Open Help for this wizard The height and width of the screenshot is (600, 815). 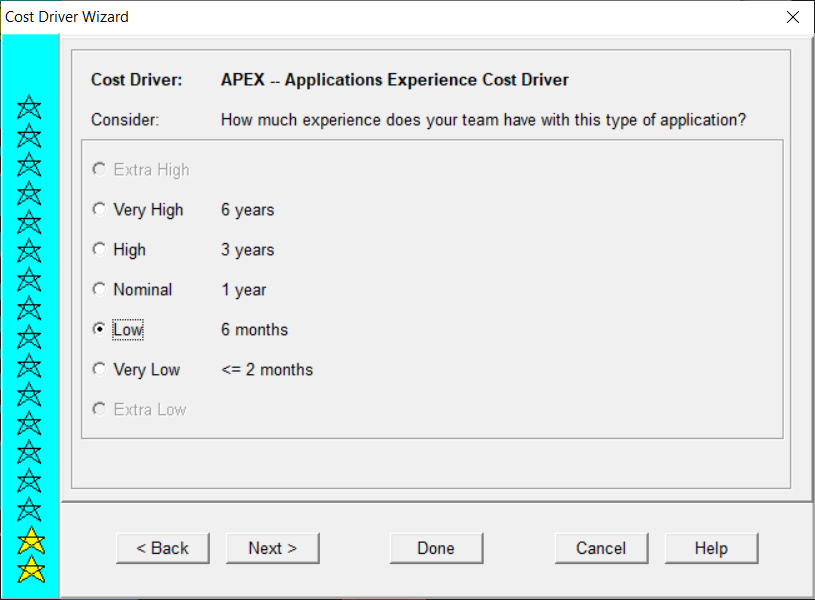(x=711, y=548)
